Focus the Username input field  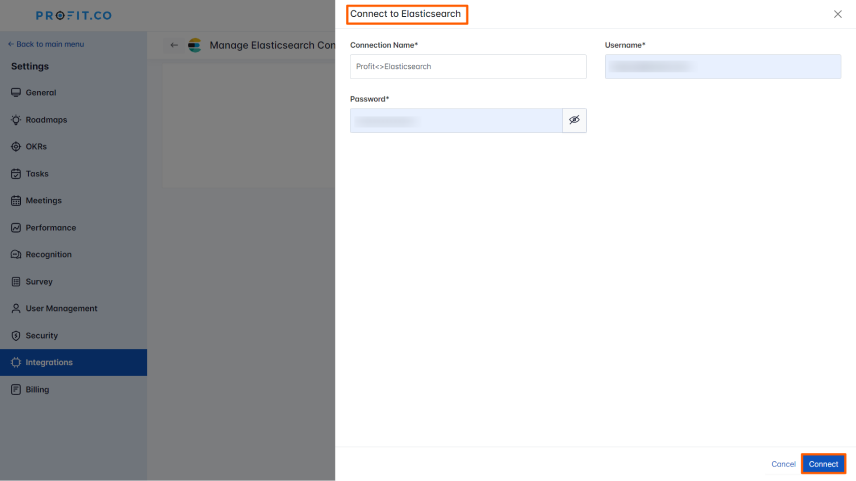click(723, 67)
